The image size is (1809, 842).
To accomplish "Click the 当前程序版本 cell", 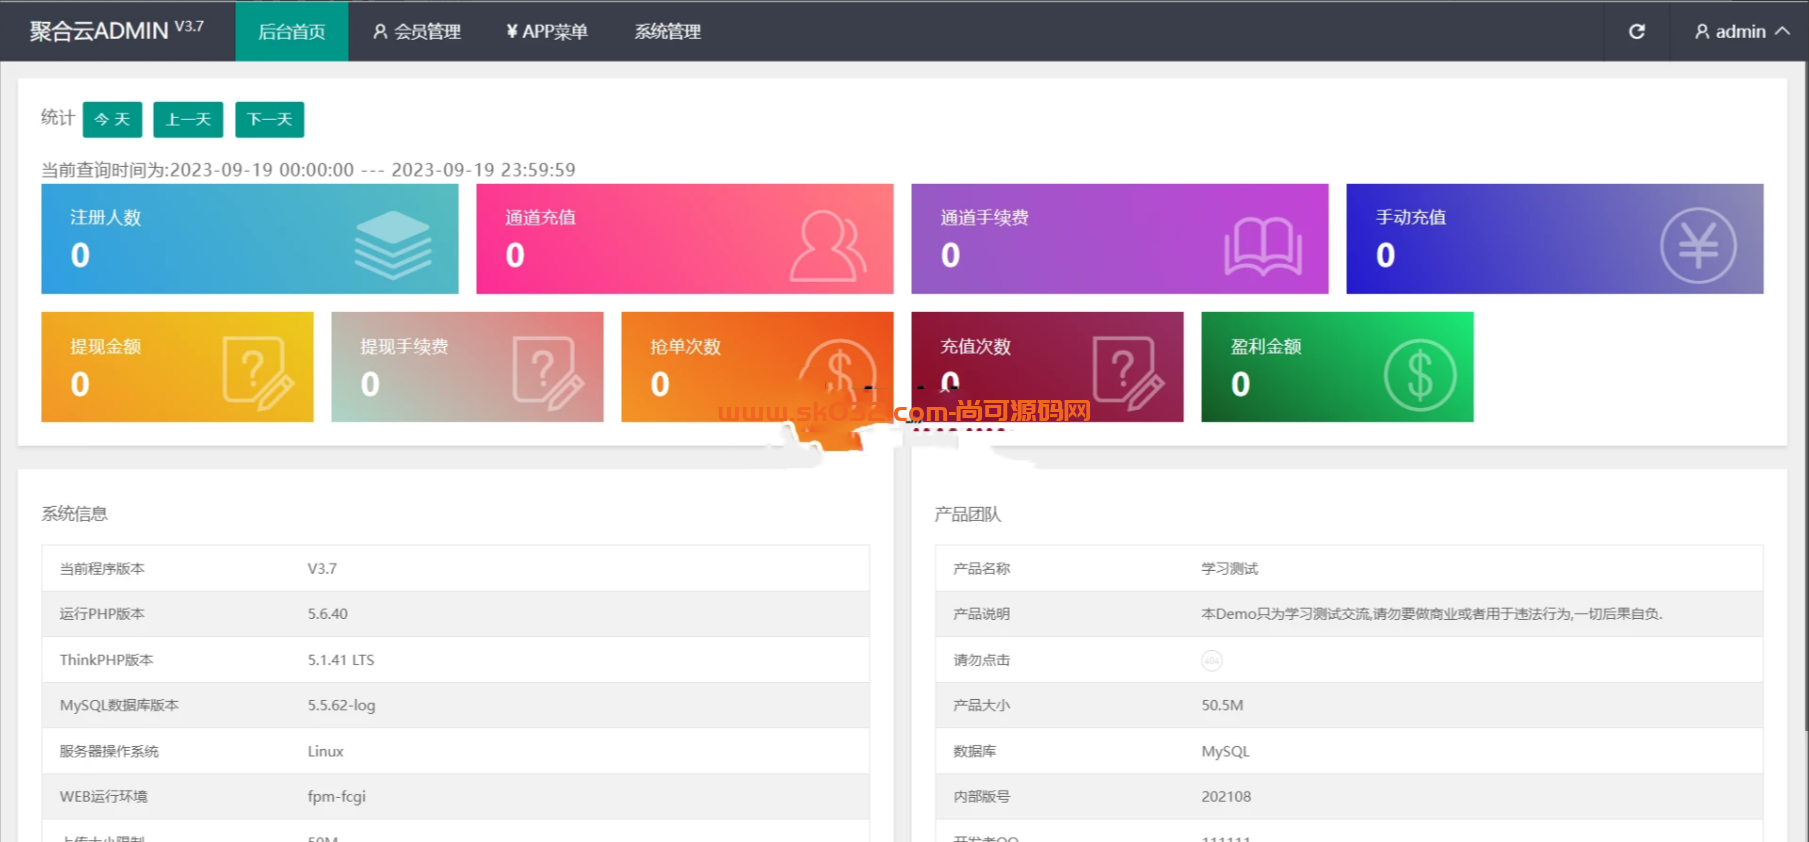I will coord(102,568).
